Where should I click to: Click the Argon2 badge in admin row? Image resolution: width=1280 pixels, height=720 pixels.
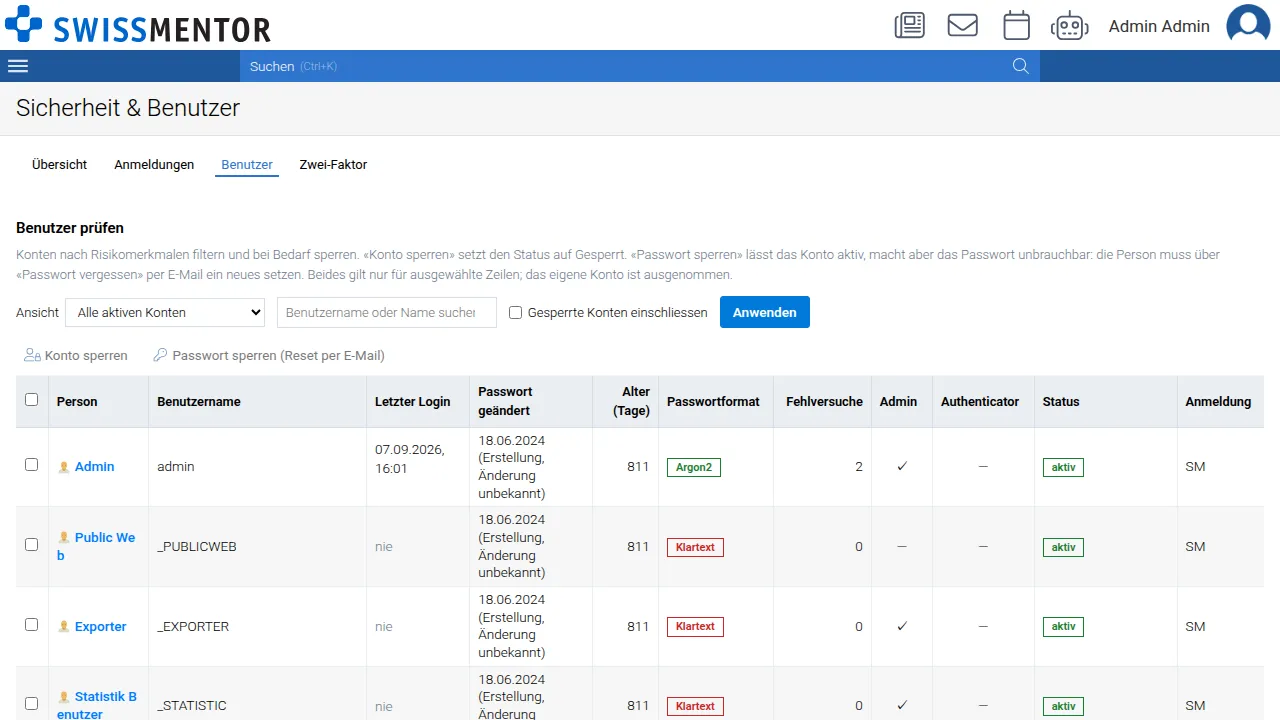pyautogui.click(x=694, y=467)
